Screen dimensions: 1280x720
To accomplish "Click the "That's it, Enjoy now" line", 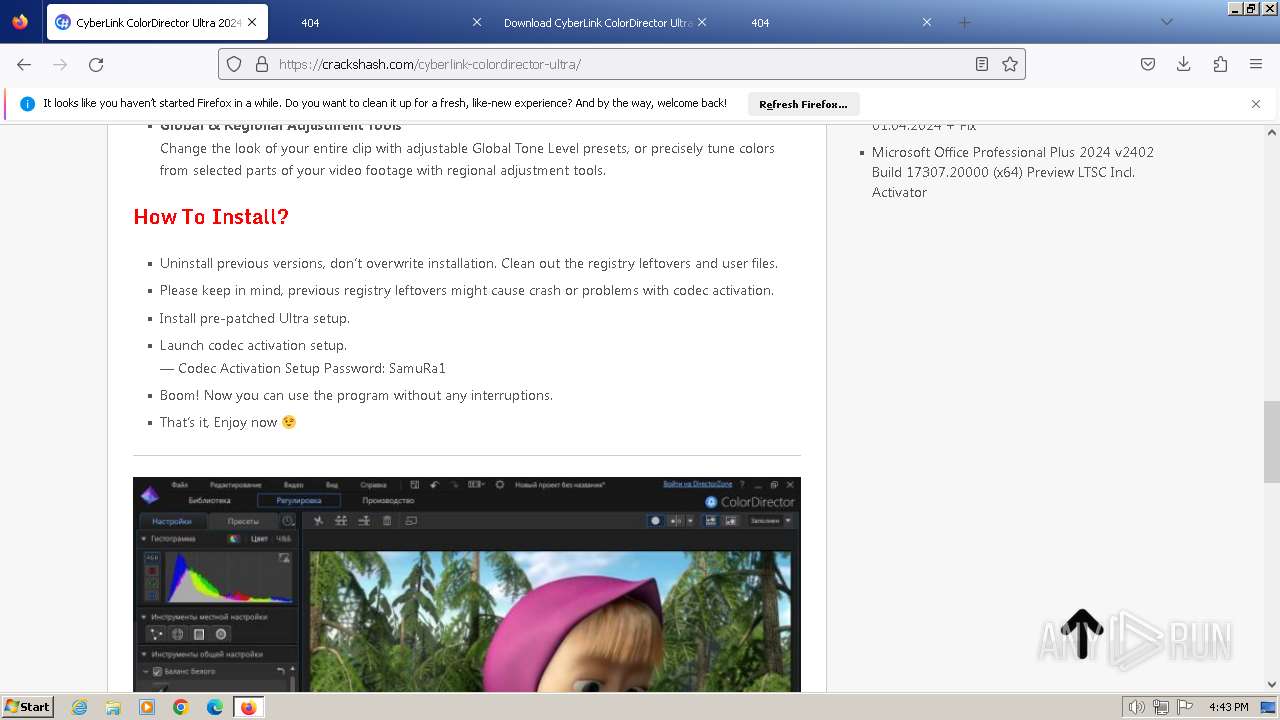I will click(228, 422).
